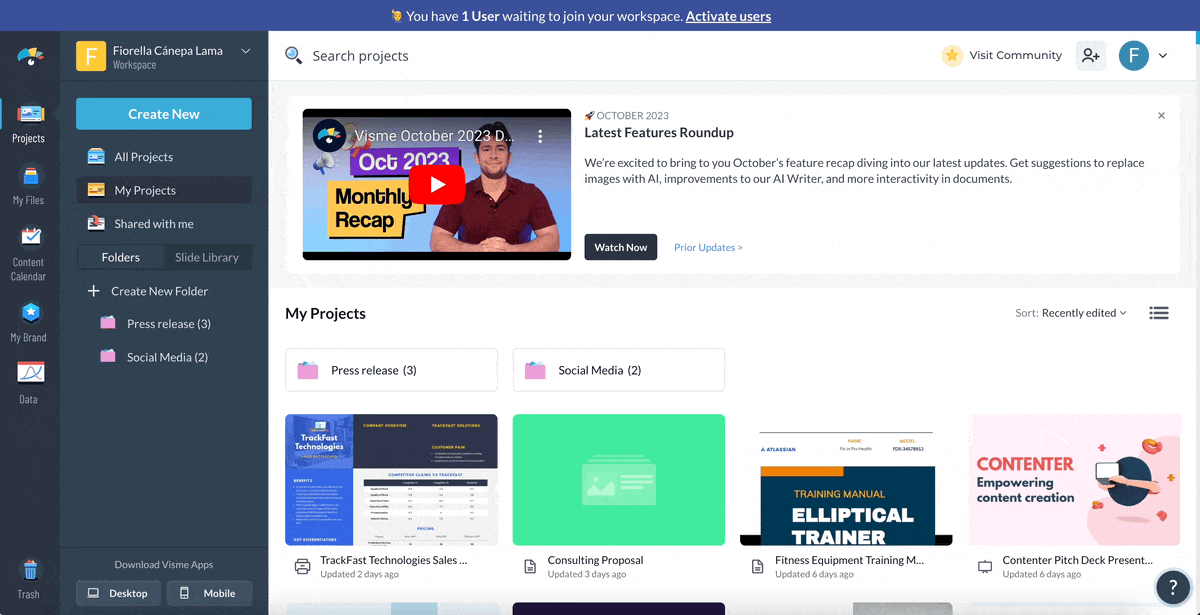
Task: Click the Activate users link
Action: point(728,15)
